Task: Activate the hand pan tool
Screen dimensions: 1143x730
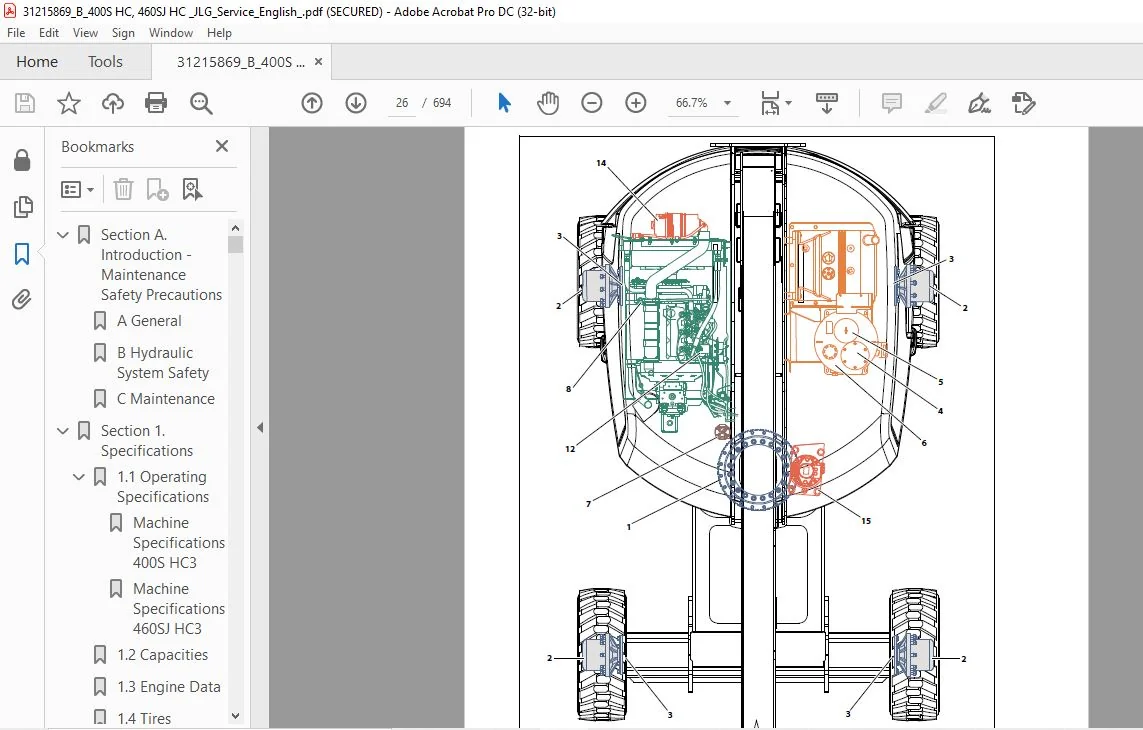Action: [x=547, y=103]
